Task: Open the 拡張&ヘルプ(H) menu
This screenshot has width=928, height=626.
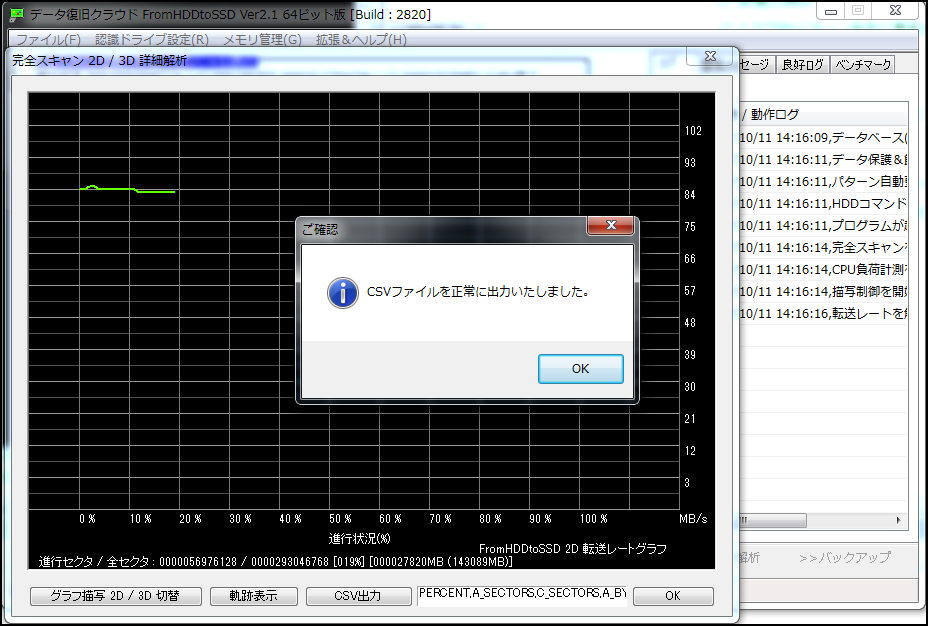Action: (x=361, y=40)
